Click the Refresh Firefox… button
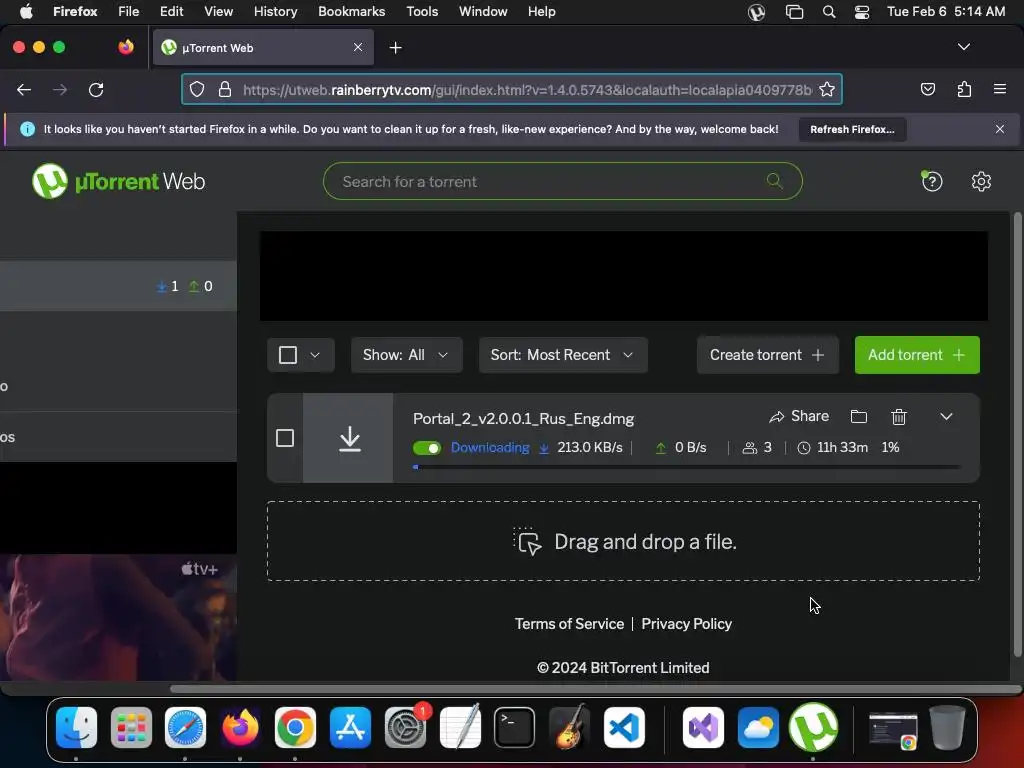 (x=852, y=129)
